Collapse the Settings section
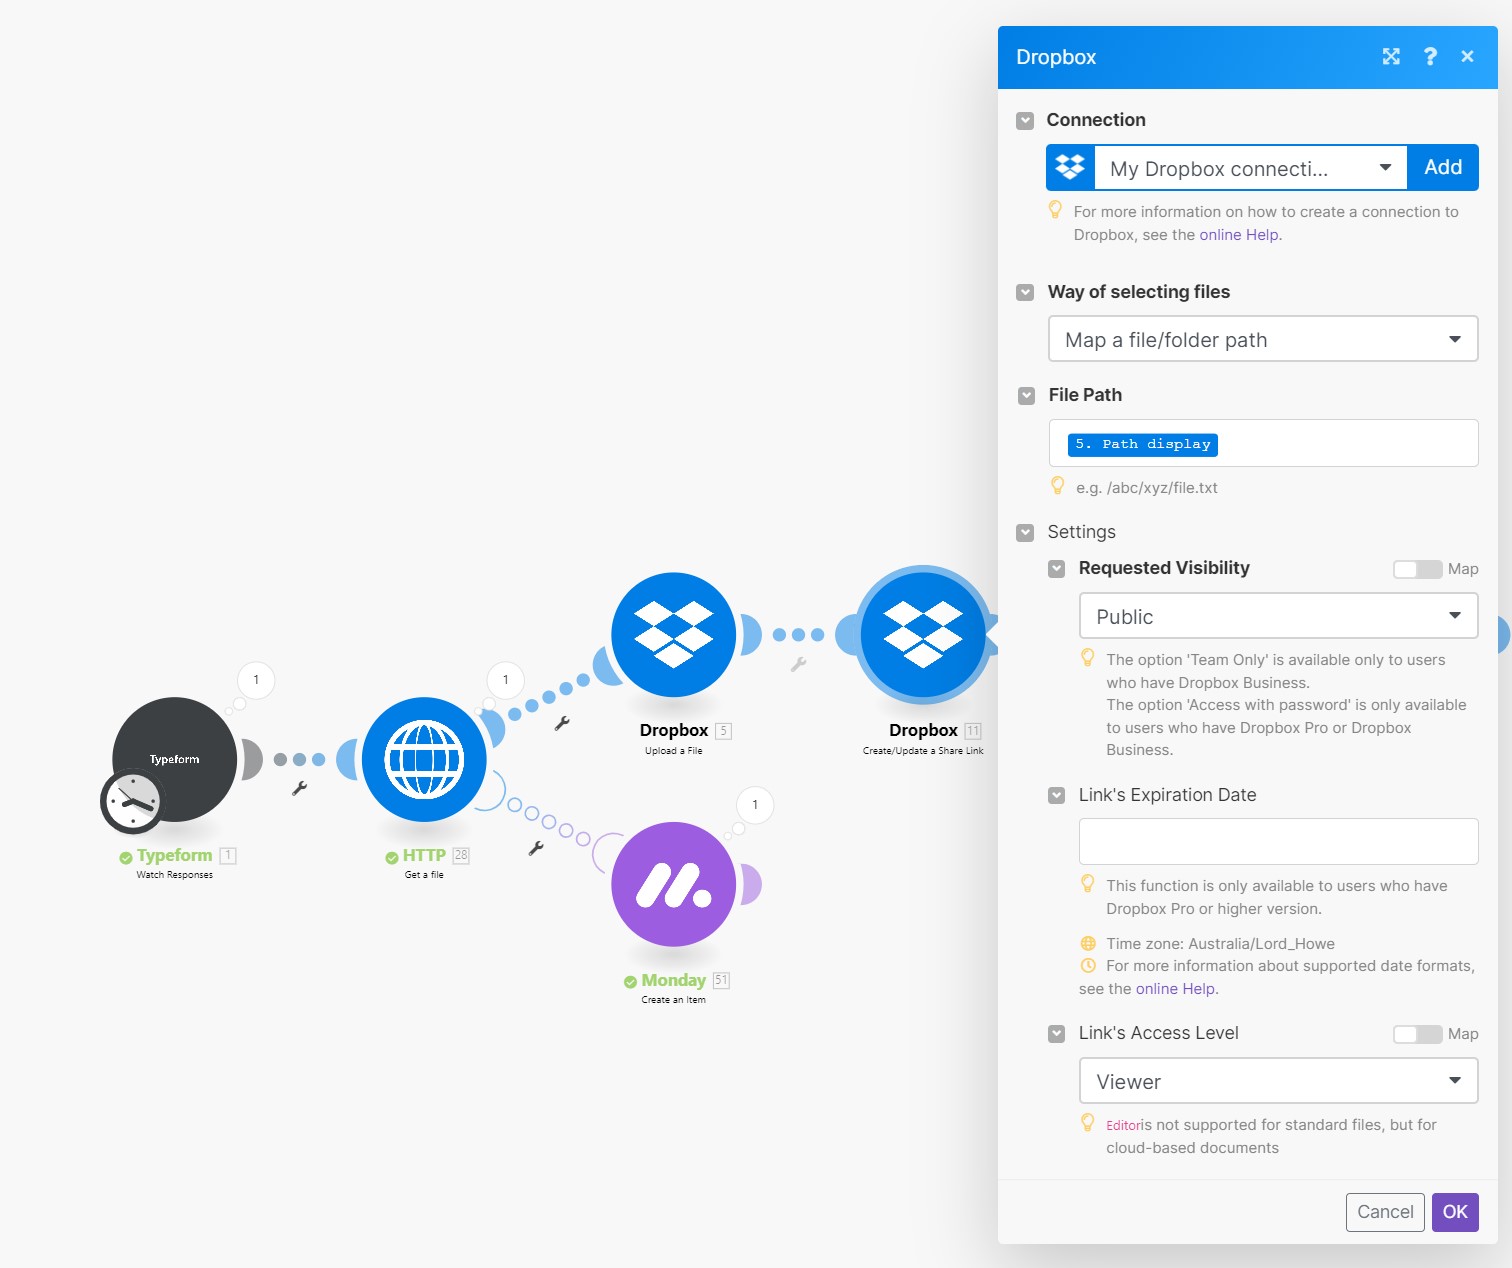This screenshot has height=1268, width=1512. (1025, 533)
